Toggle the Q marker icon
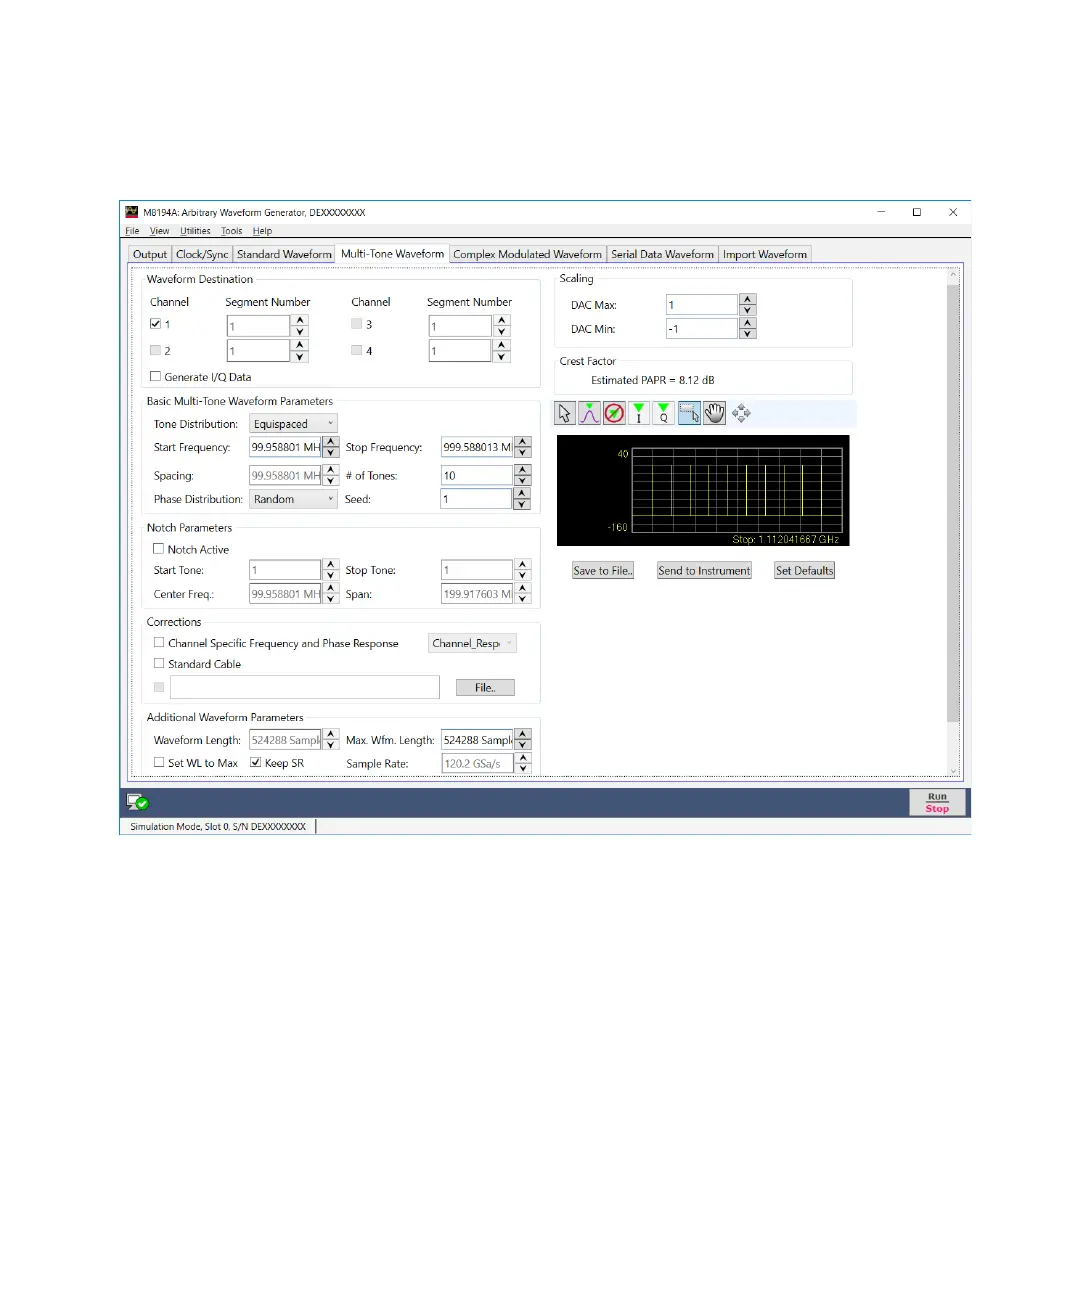1080x1296 pixels. [664, 413]
